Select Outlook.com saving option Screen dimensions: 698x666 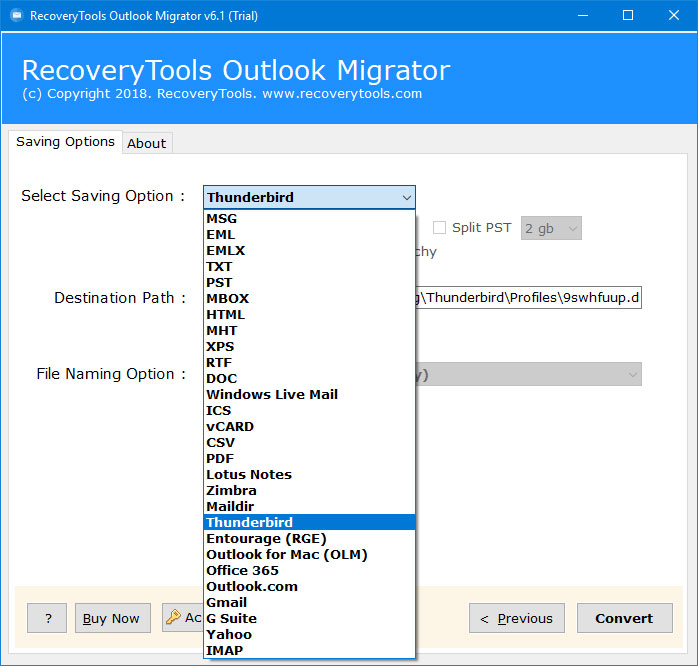[x=309, y=587]
